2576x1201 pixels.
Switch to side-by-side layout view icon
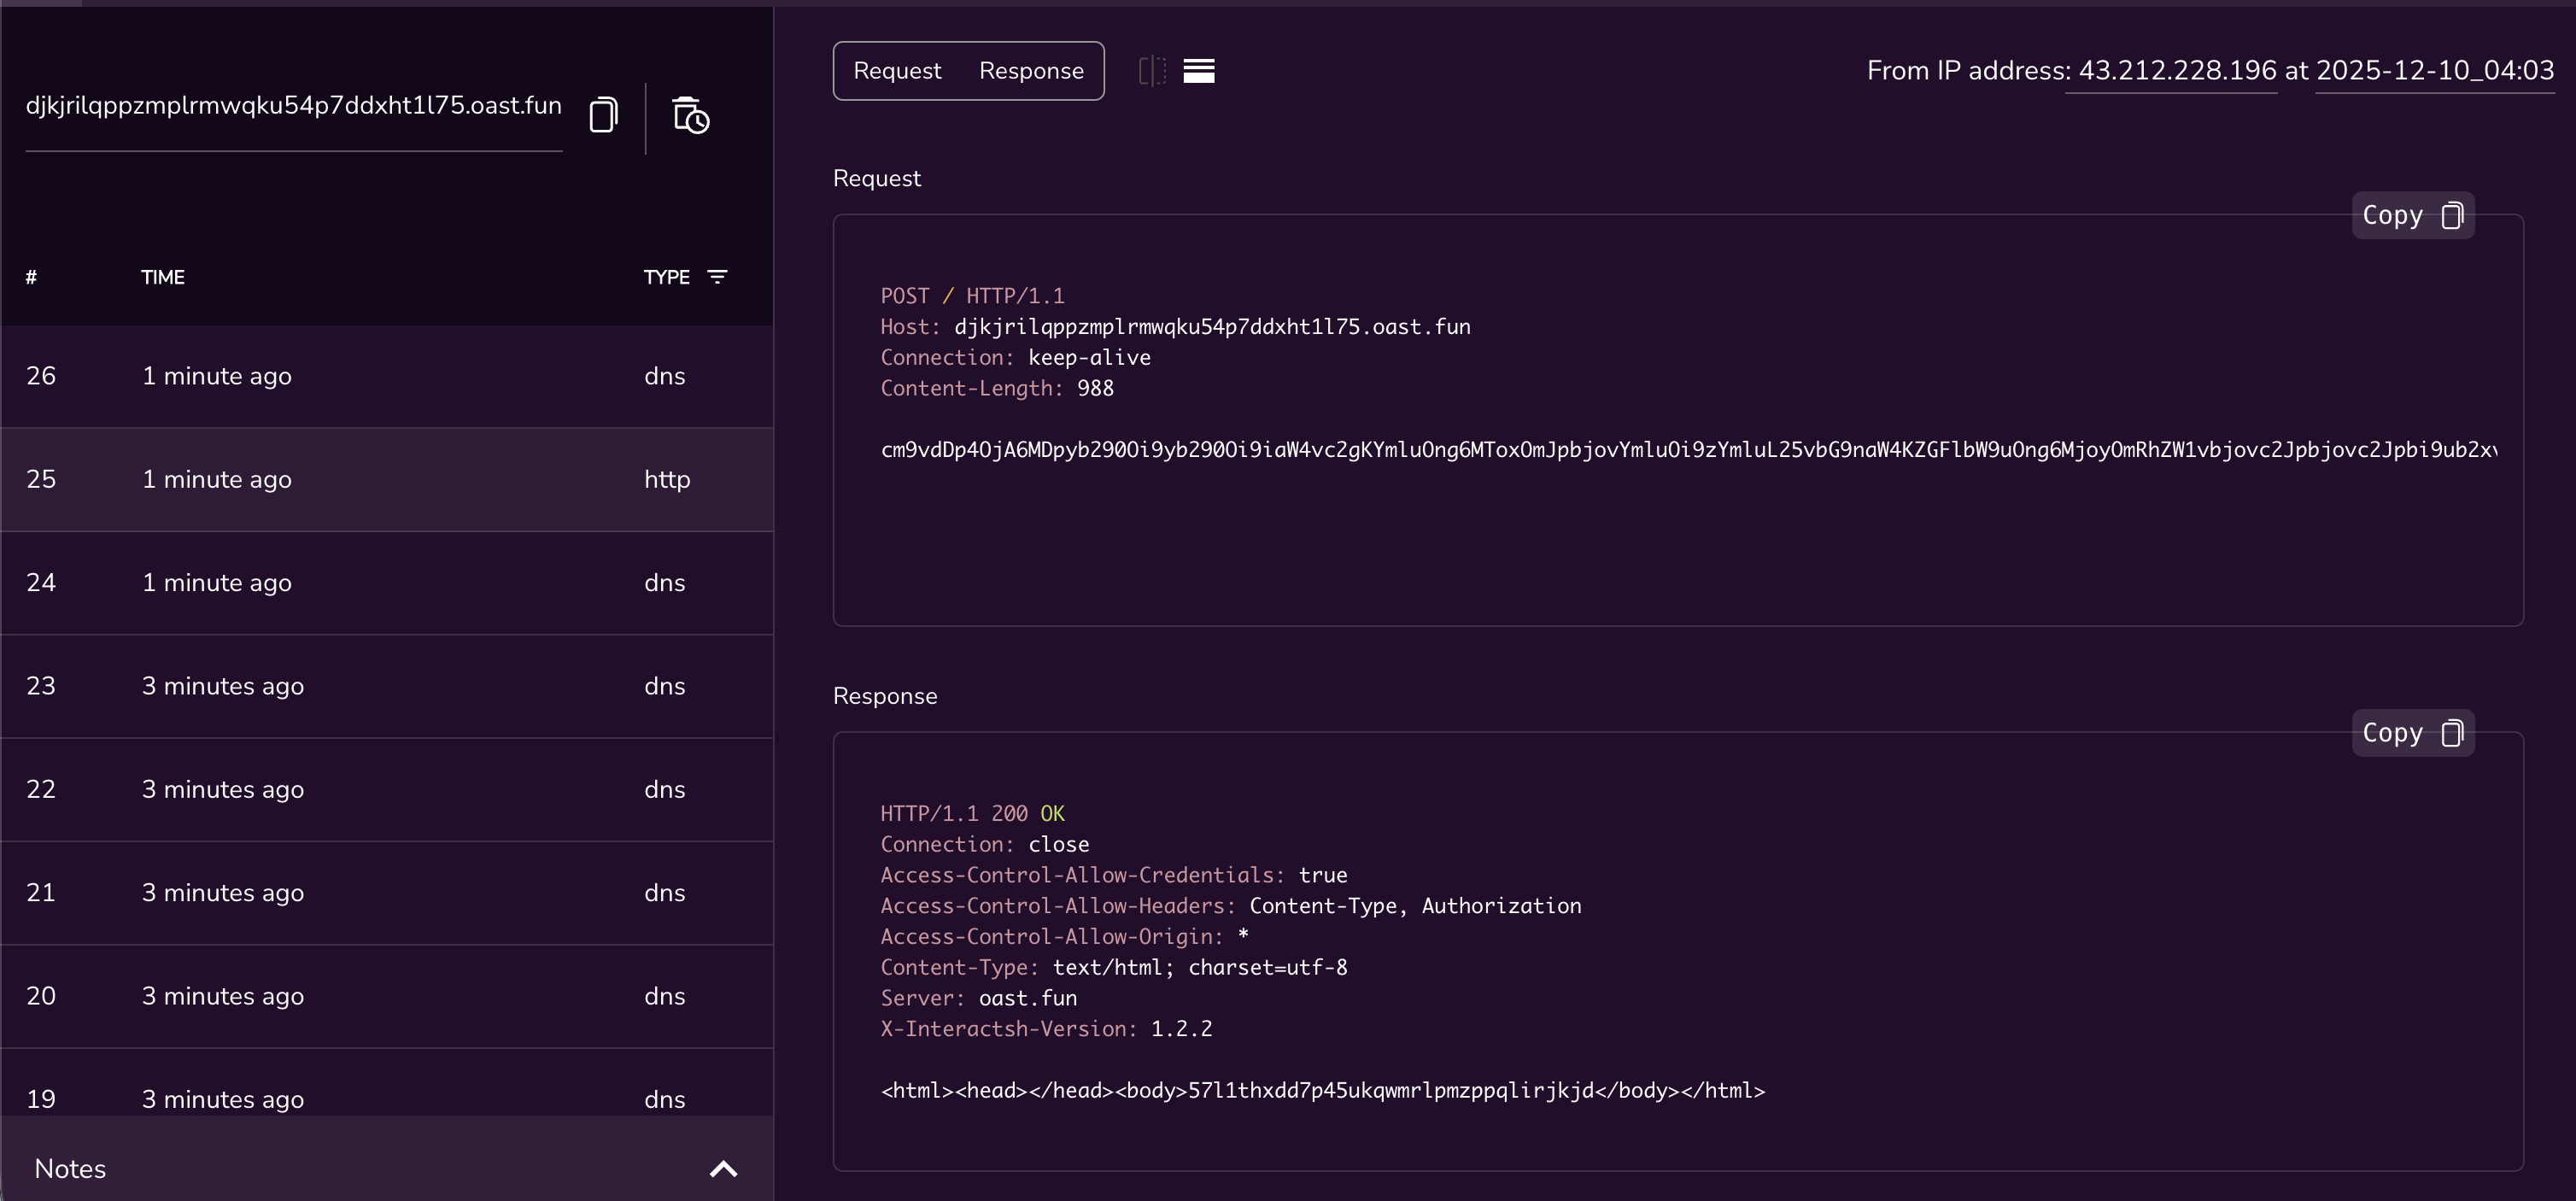pos(1152,70)
